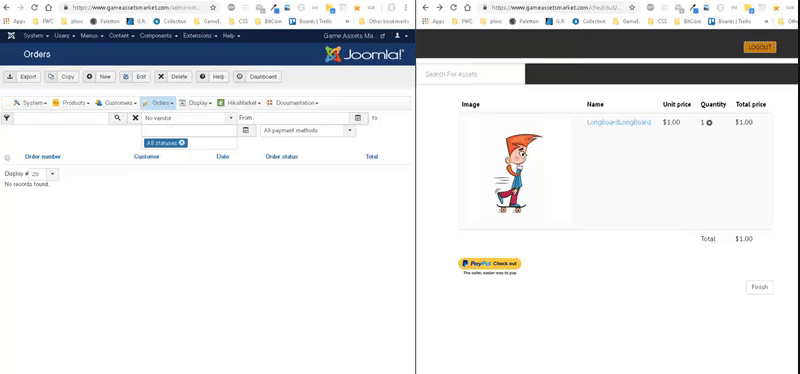Viewport: 800px width, 374px height.
Task: Open the Components menu
Action: click(159, 36)
